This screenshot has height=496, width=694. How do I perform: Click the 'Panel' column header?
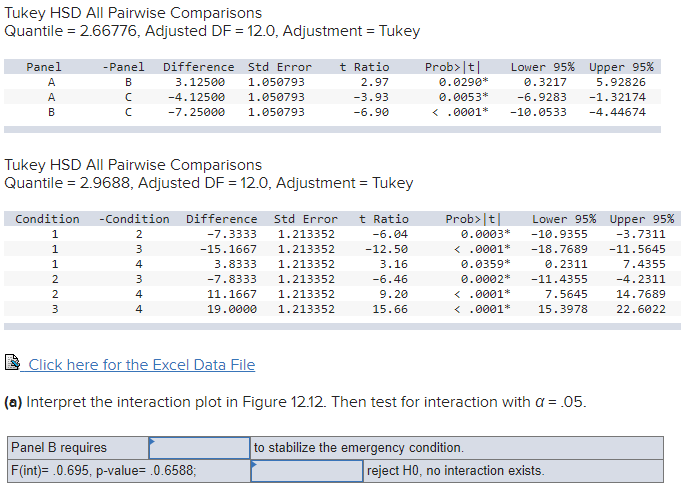(43, 67)
